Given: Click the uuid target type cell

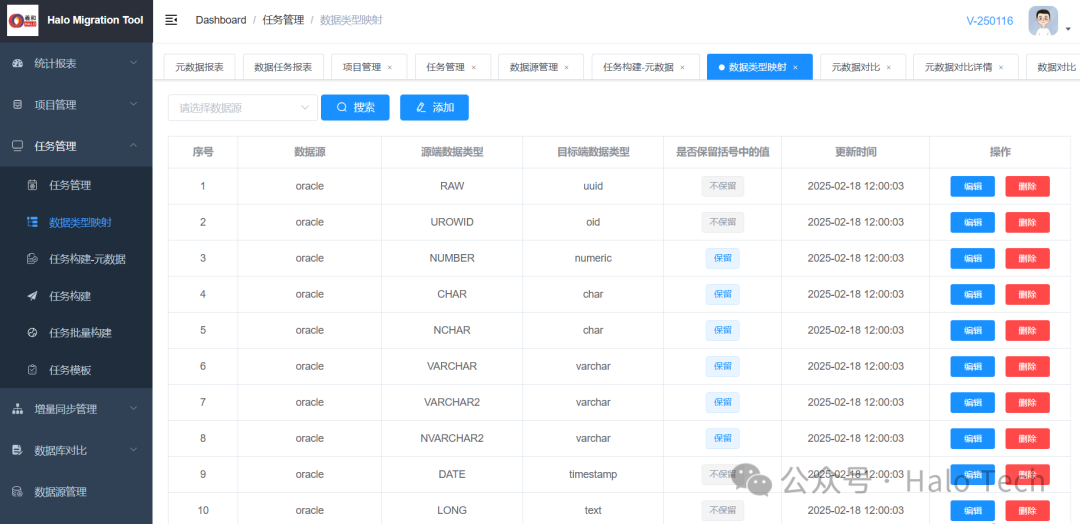Looking at the screenshot, I should (593, 187).
